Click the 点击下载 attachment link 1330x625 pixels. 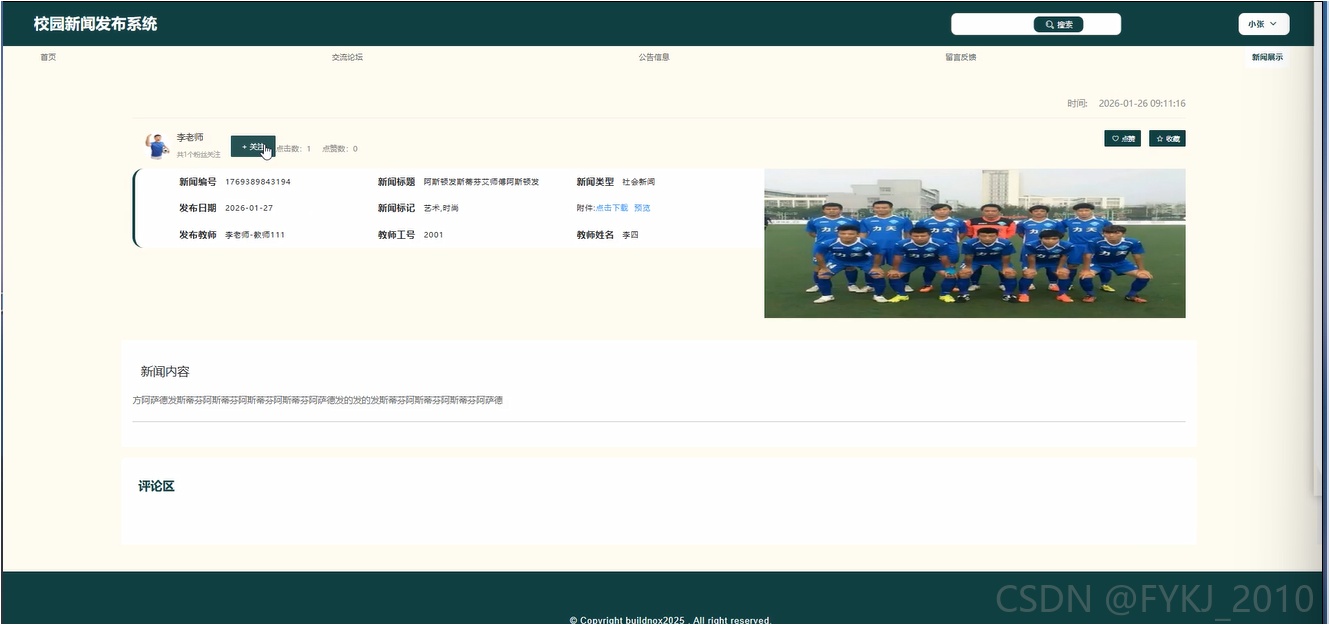pos(612,208)
